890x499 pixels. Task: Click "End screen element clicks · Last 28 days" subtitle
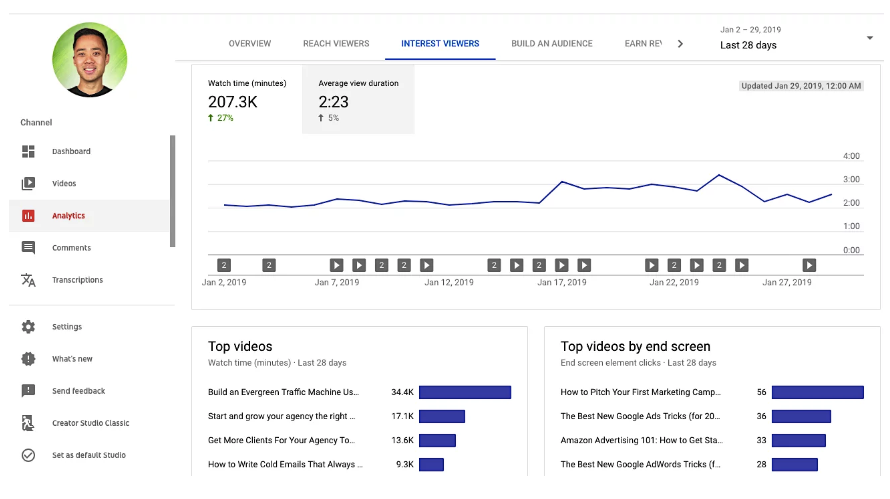pos(638,363)
